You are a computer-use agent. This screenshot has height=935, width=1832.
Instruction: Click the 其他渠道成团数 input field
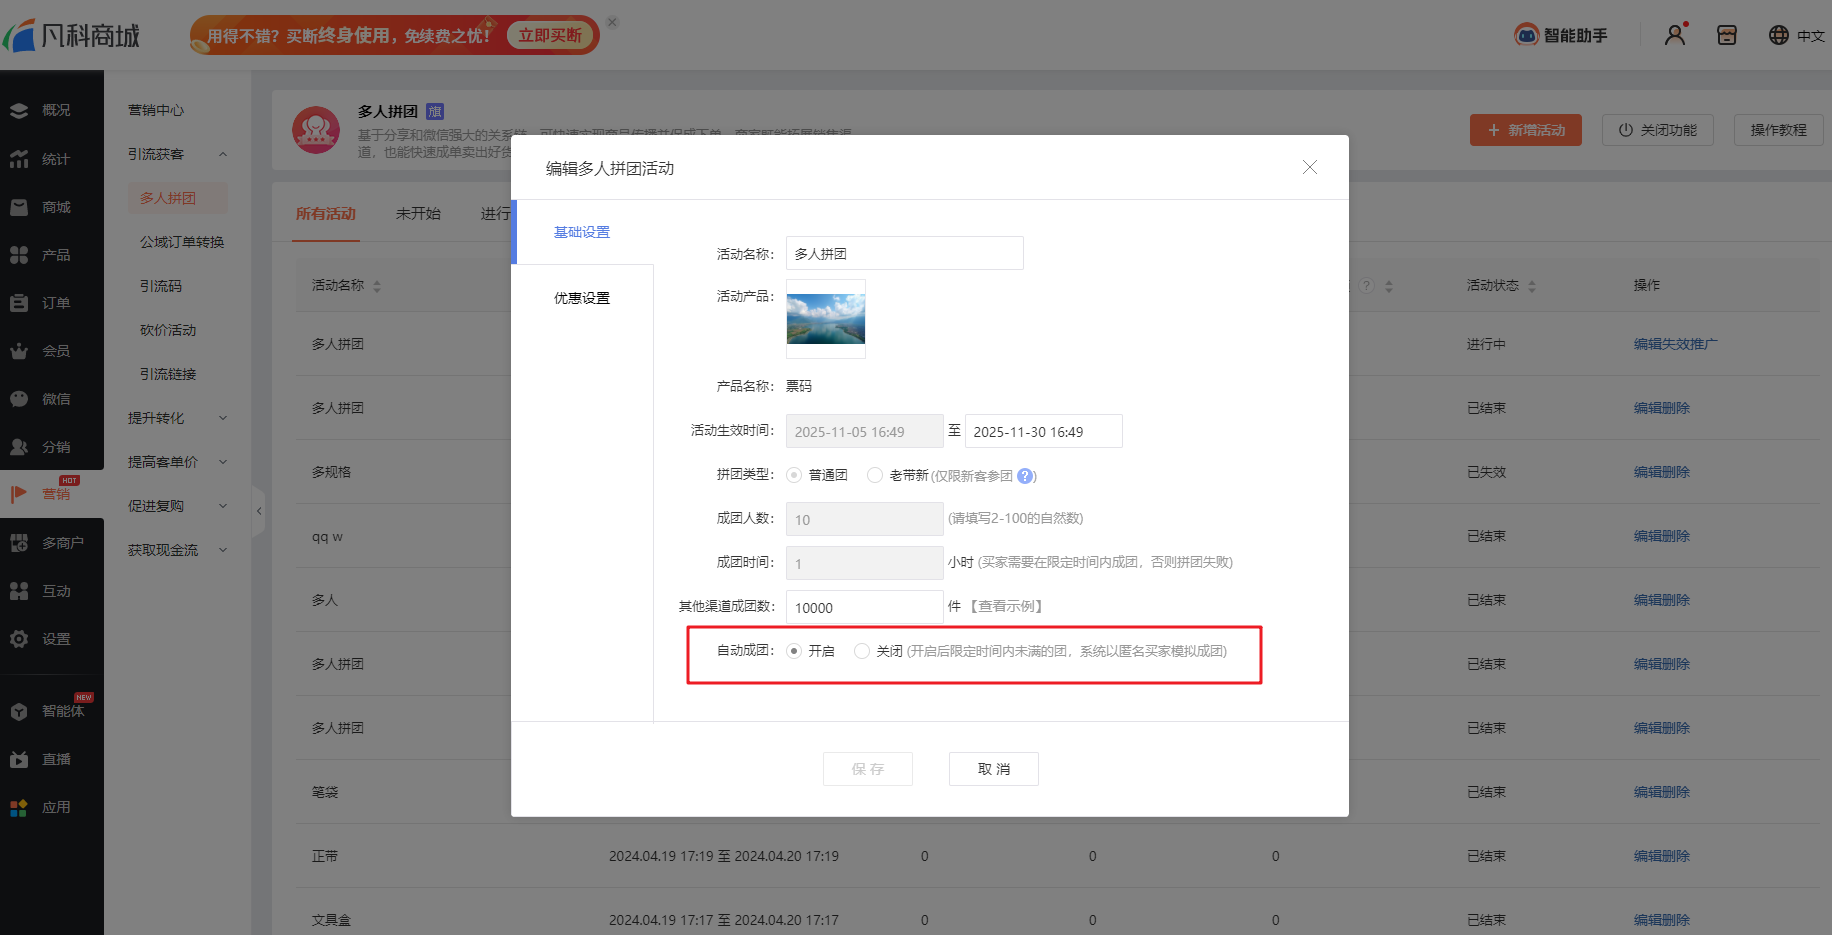point(864,607)
